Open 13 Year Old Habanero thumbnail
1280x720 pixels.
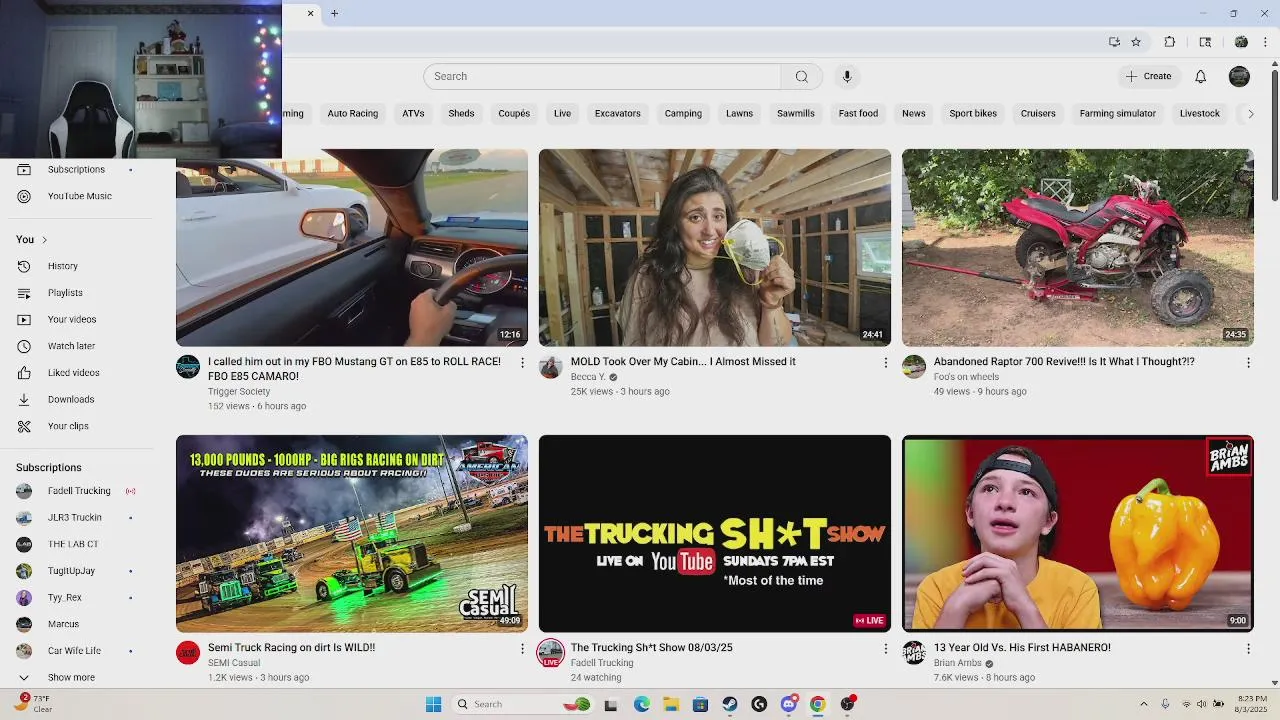pyautogui.click(x=1078, y=533)
